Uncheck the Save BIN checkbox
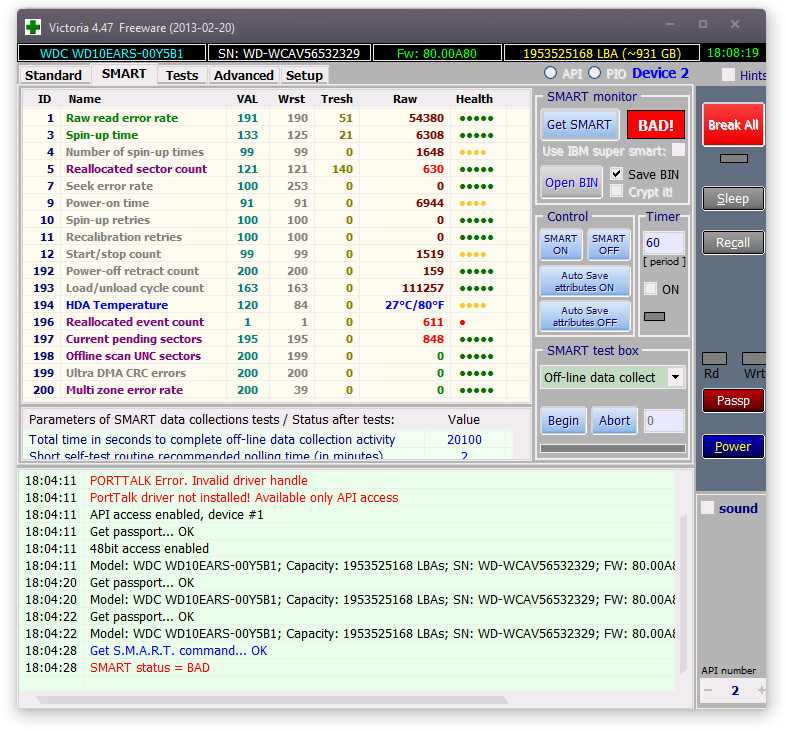The height and width of the screenshot is (731, 787). pos(616,174)
